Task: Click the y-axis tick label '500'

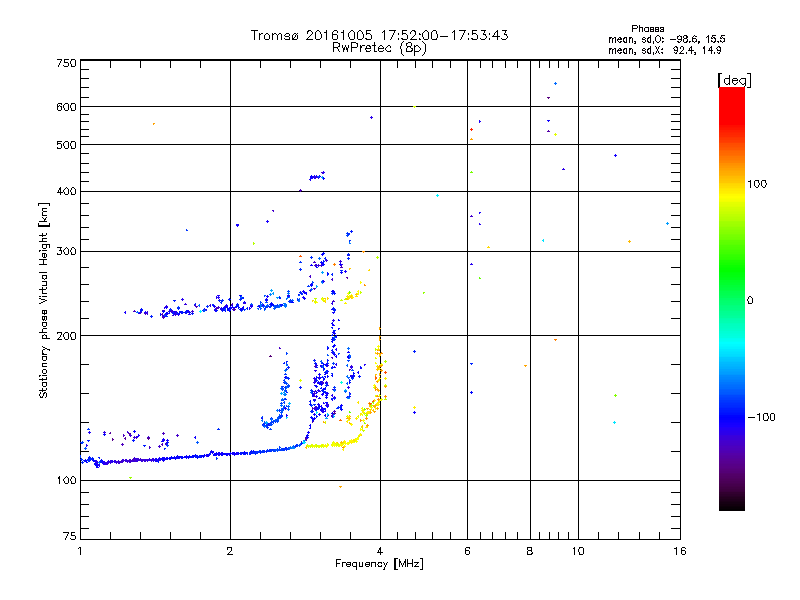Action: click(66, 145)
